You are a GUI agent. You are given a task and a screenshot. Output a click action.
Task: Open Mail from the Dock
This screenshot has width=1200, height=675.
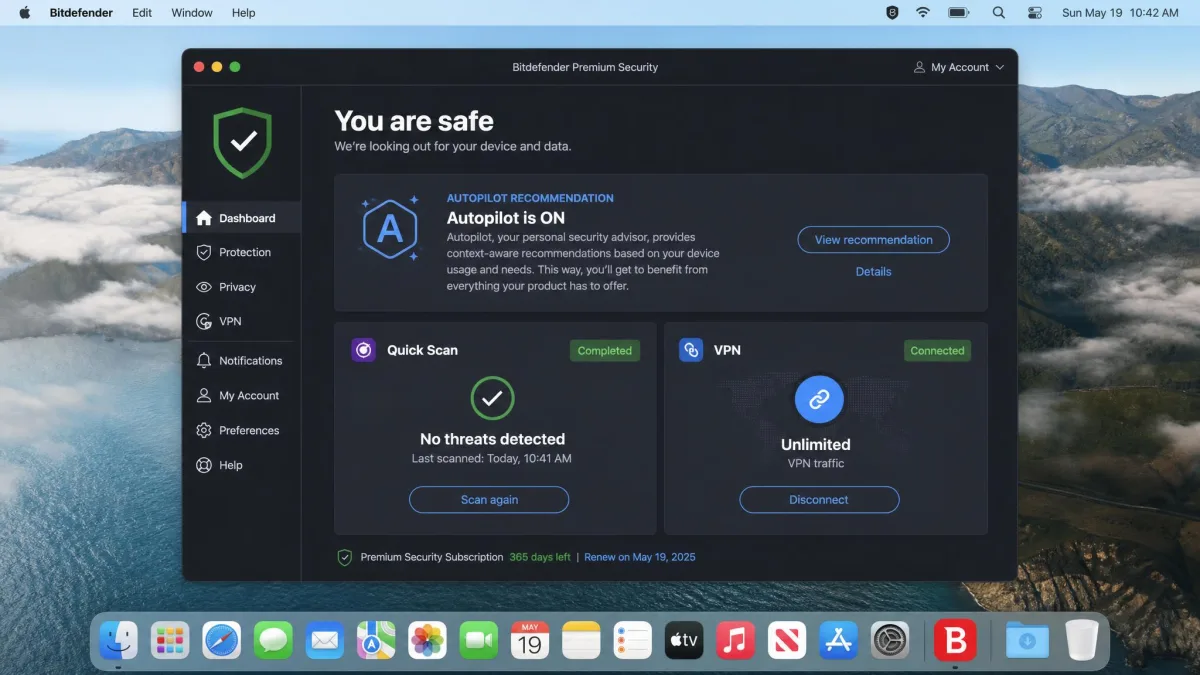324,640
